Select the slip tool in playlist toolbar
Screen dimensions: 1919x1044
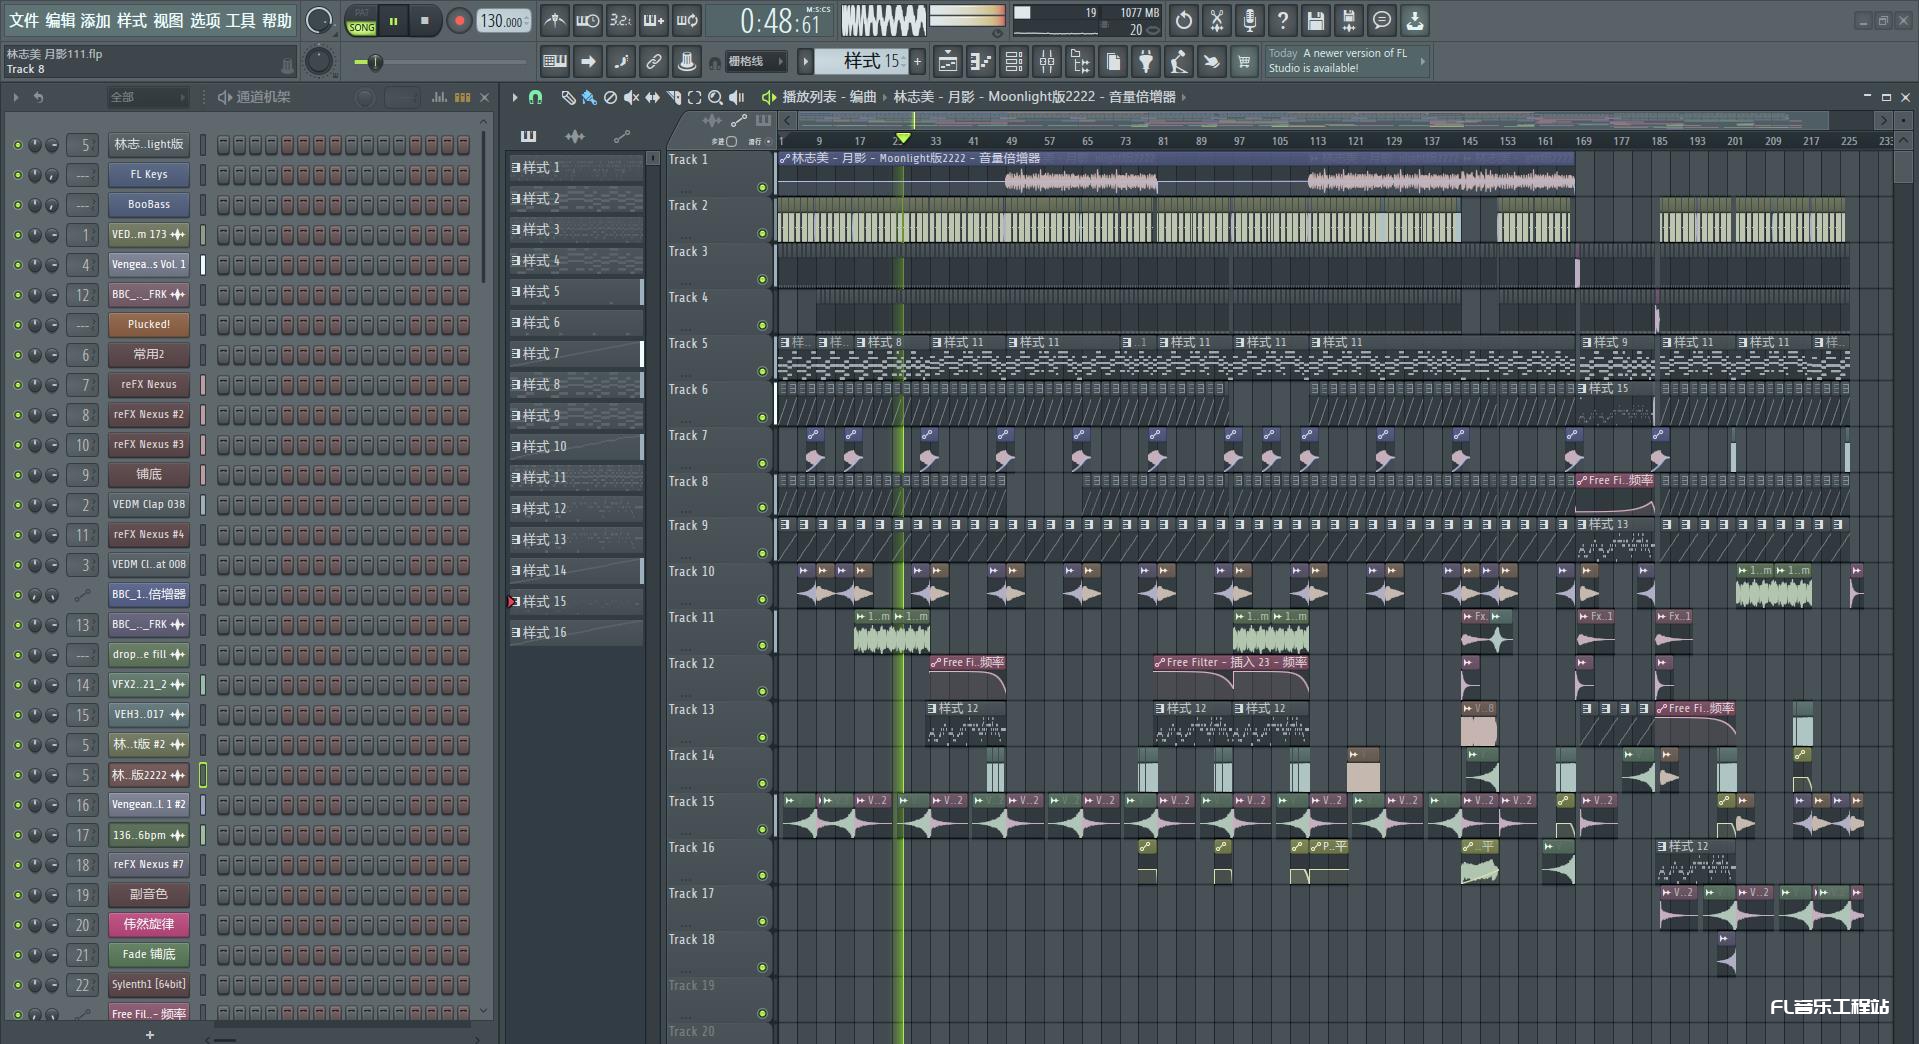(652, 97)
